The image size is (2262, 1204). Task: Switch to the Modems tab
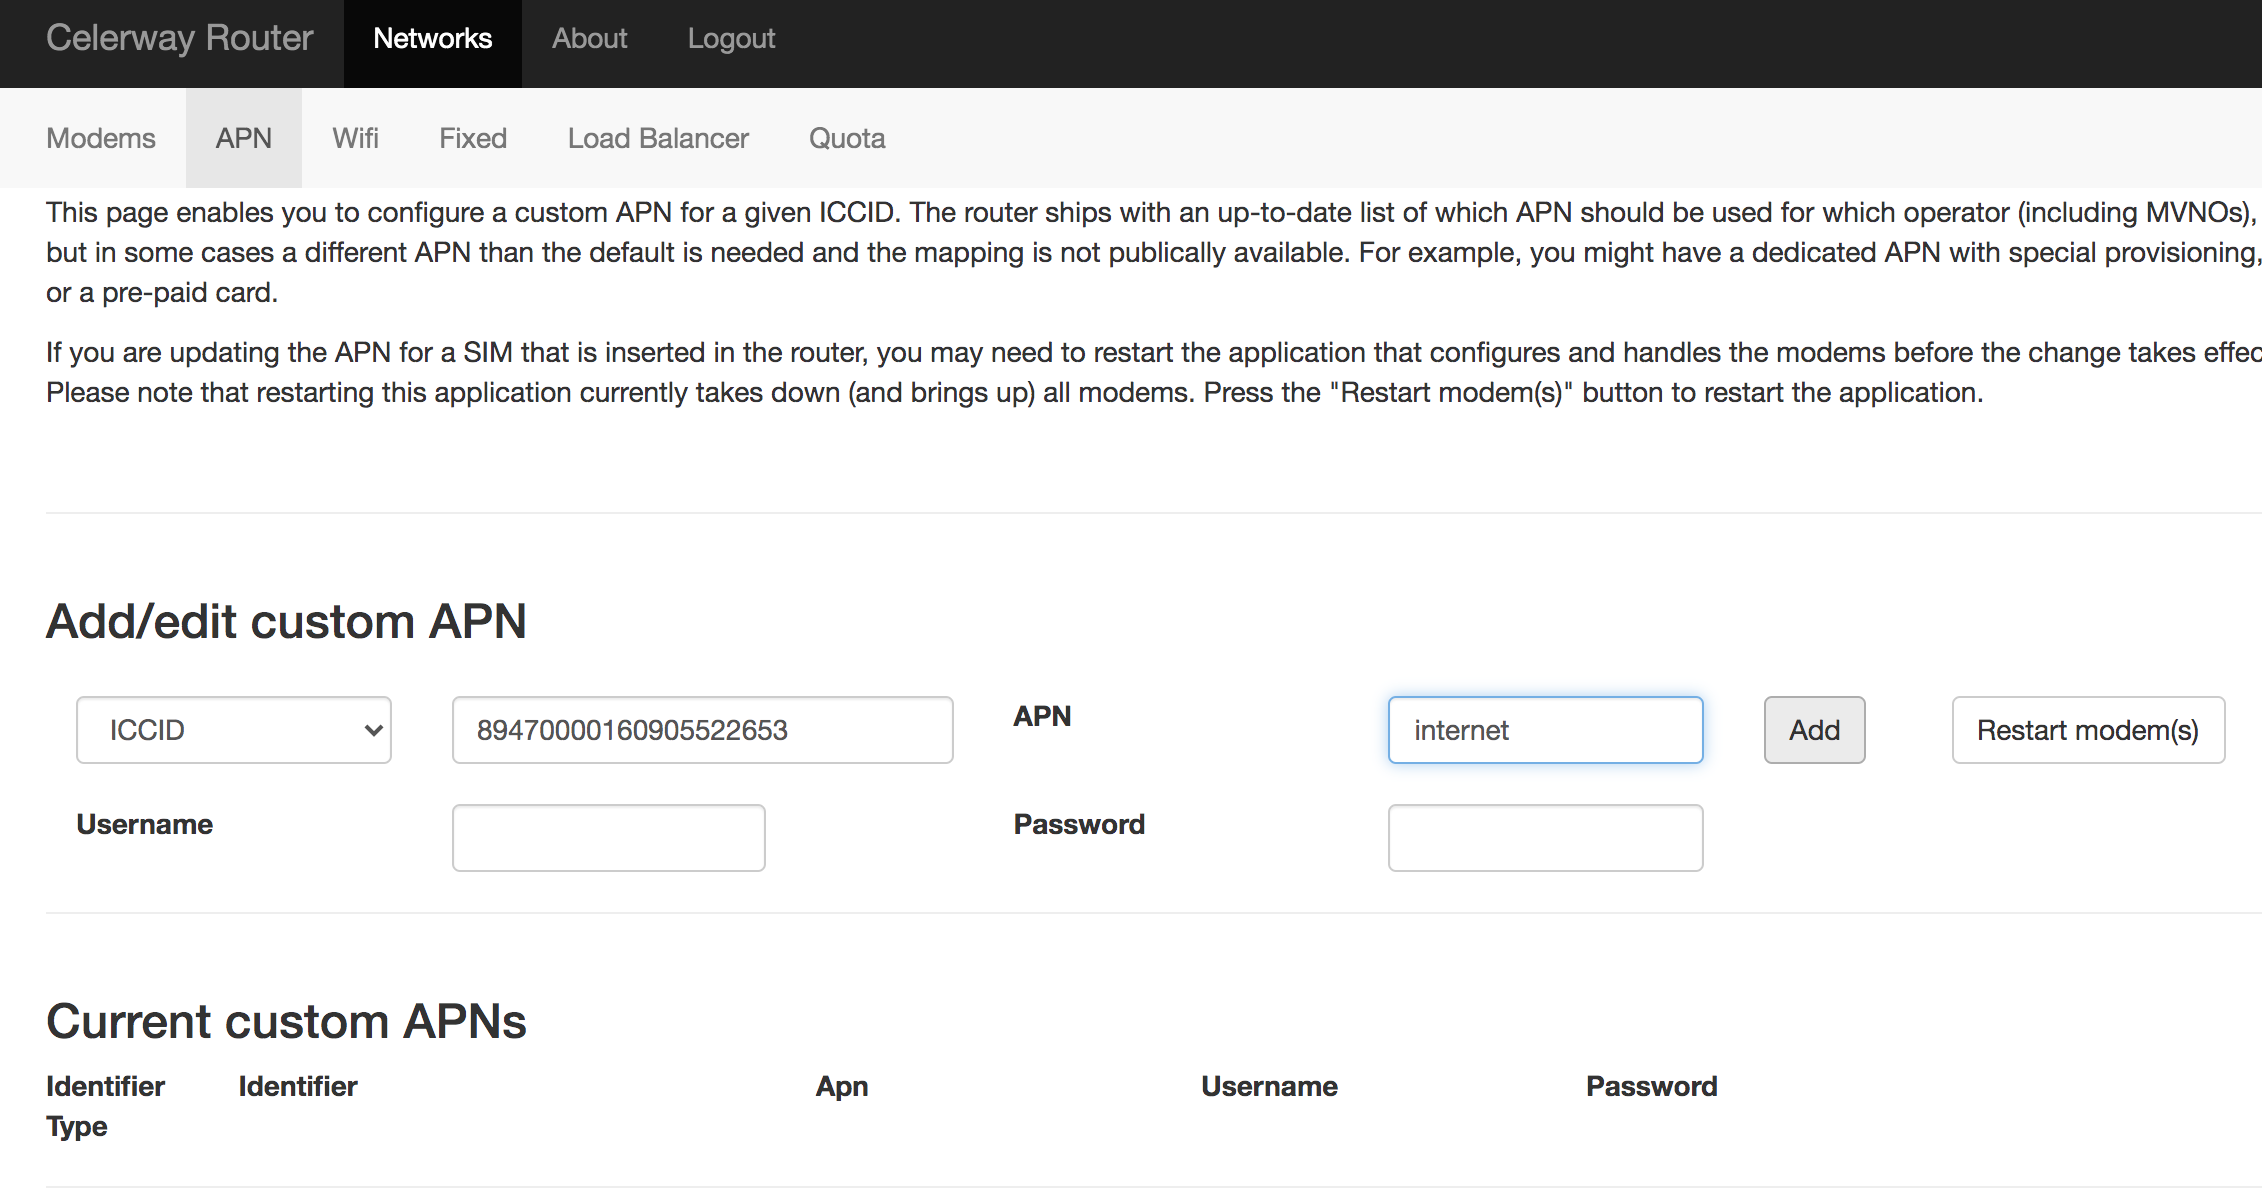(101, 138)
